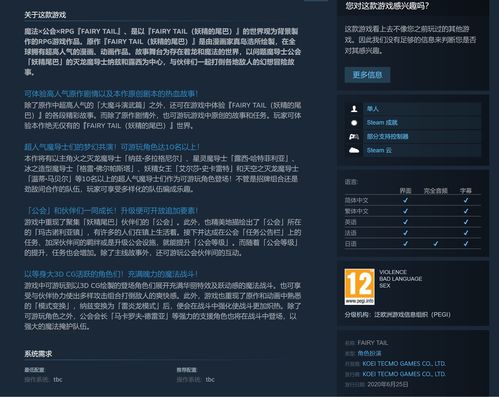Click the 最低配置 operating system tbc value
Viewport: 499px width, 397px height.
click(58, 379)
